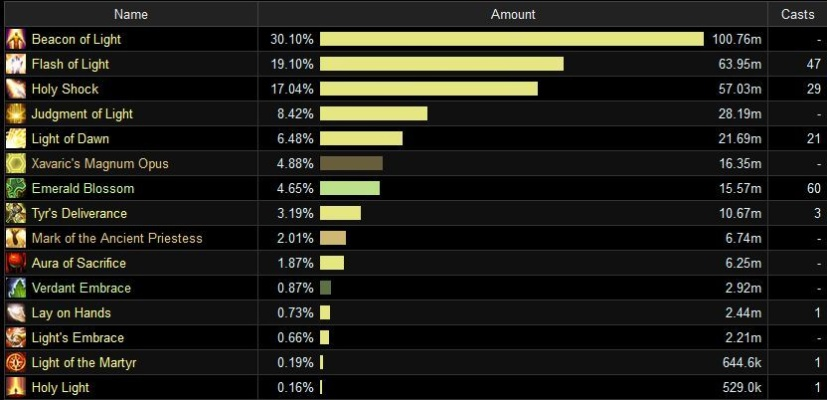
Task: Open the Light of Dawn ability link
Action: pos(70,139)
